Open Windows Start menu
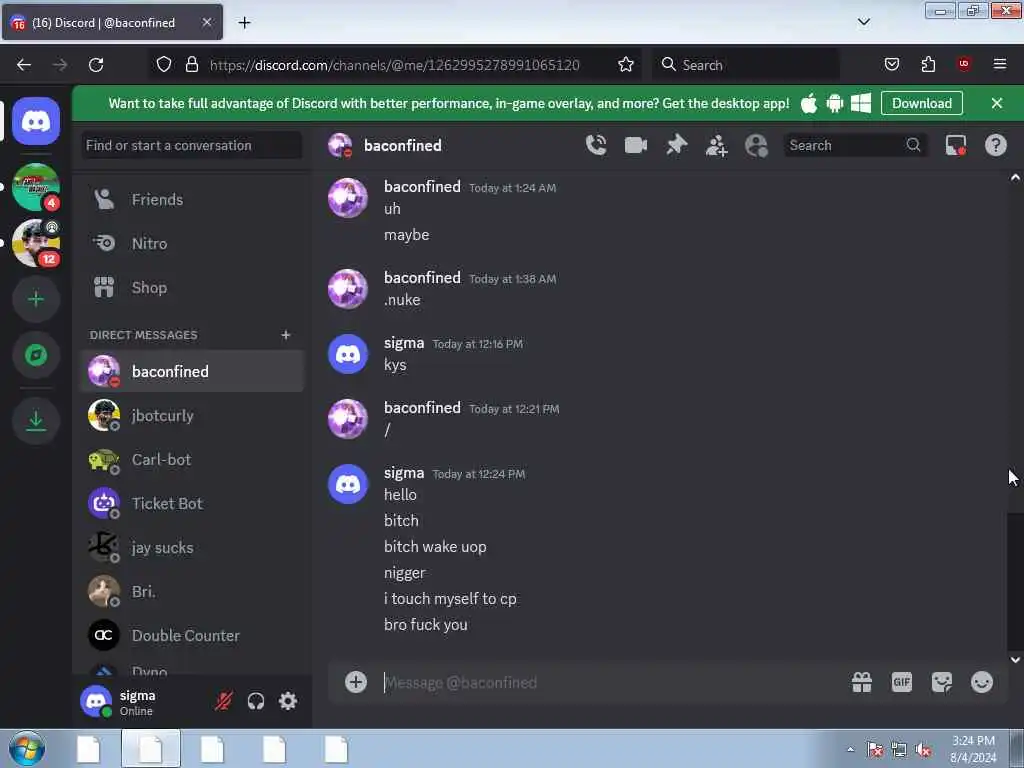Screen dimensions: 1024x768 (x=27, y=748)
